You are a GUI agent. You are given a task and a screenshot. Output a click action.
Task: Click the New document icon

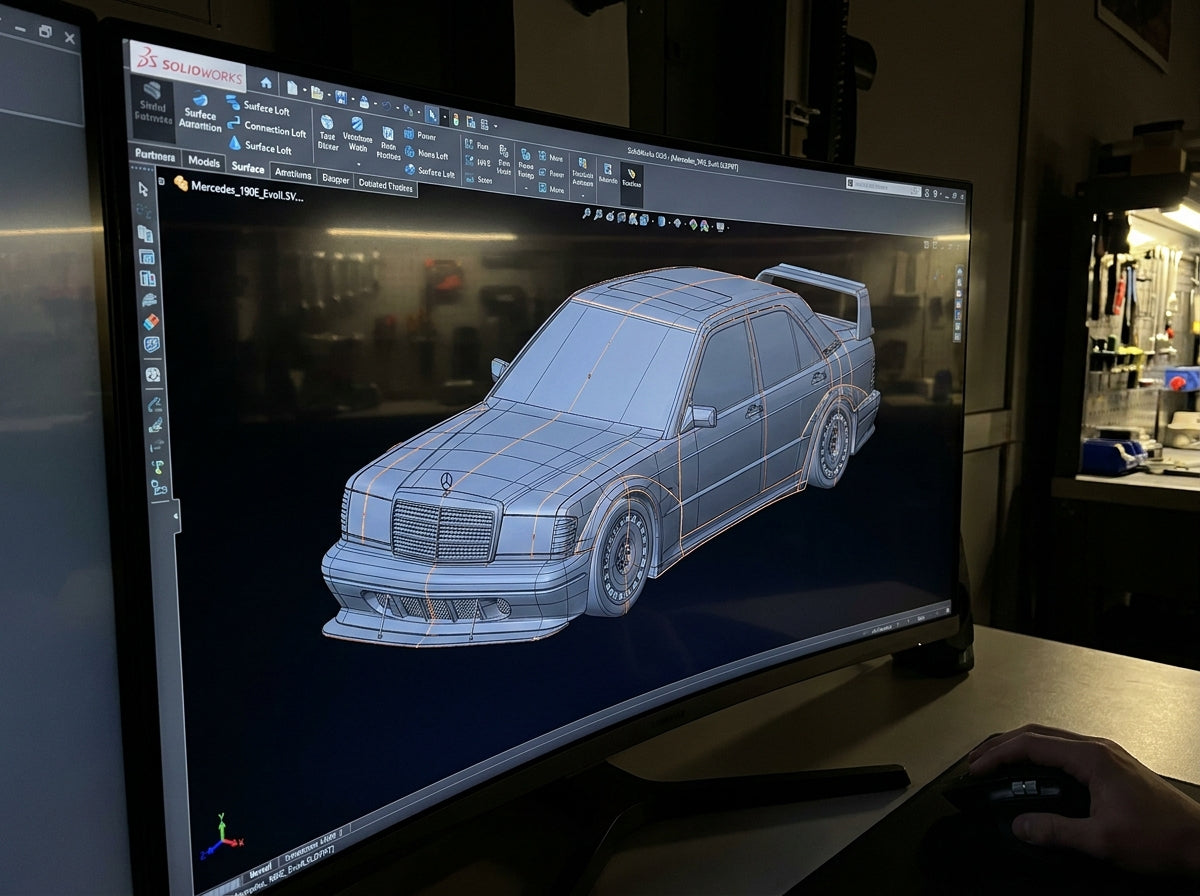tap(292, 87)
